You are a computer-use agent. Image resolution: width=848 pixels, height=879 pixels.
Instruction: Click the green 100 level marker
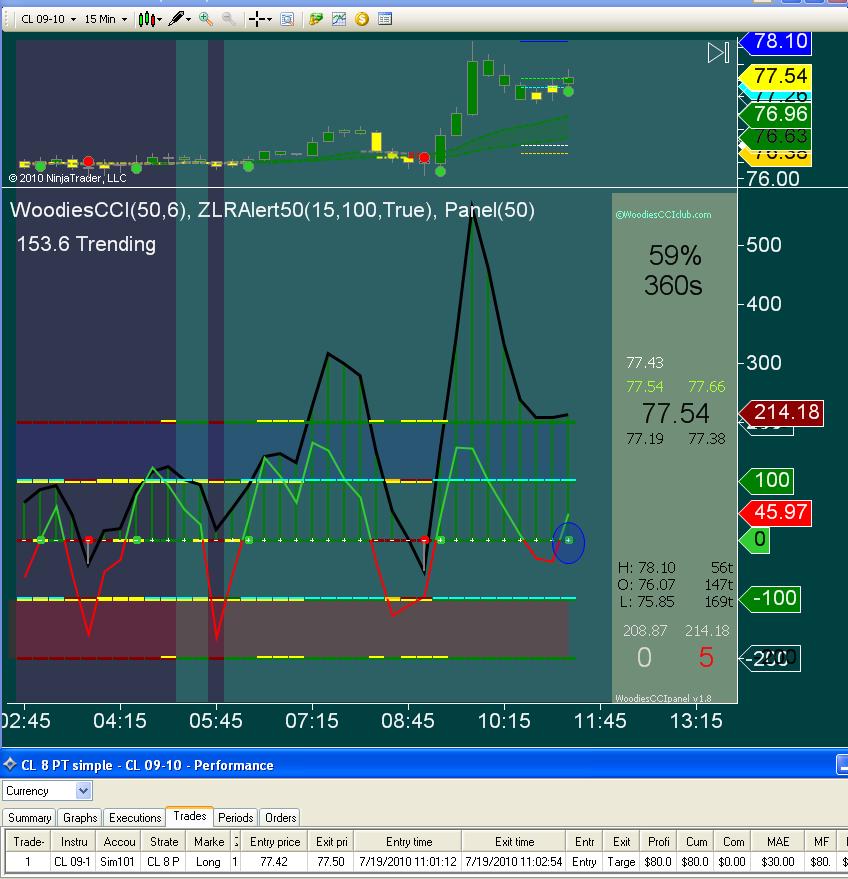pyautogui.click(x=767, y=480)
